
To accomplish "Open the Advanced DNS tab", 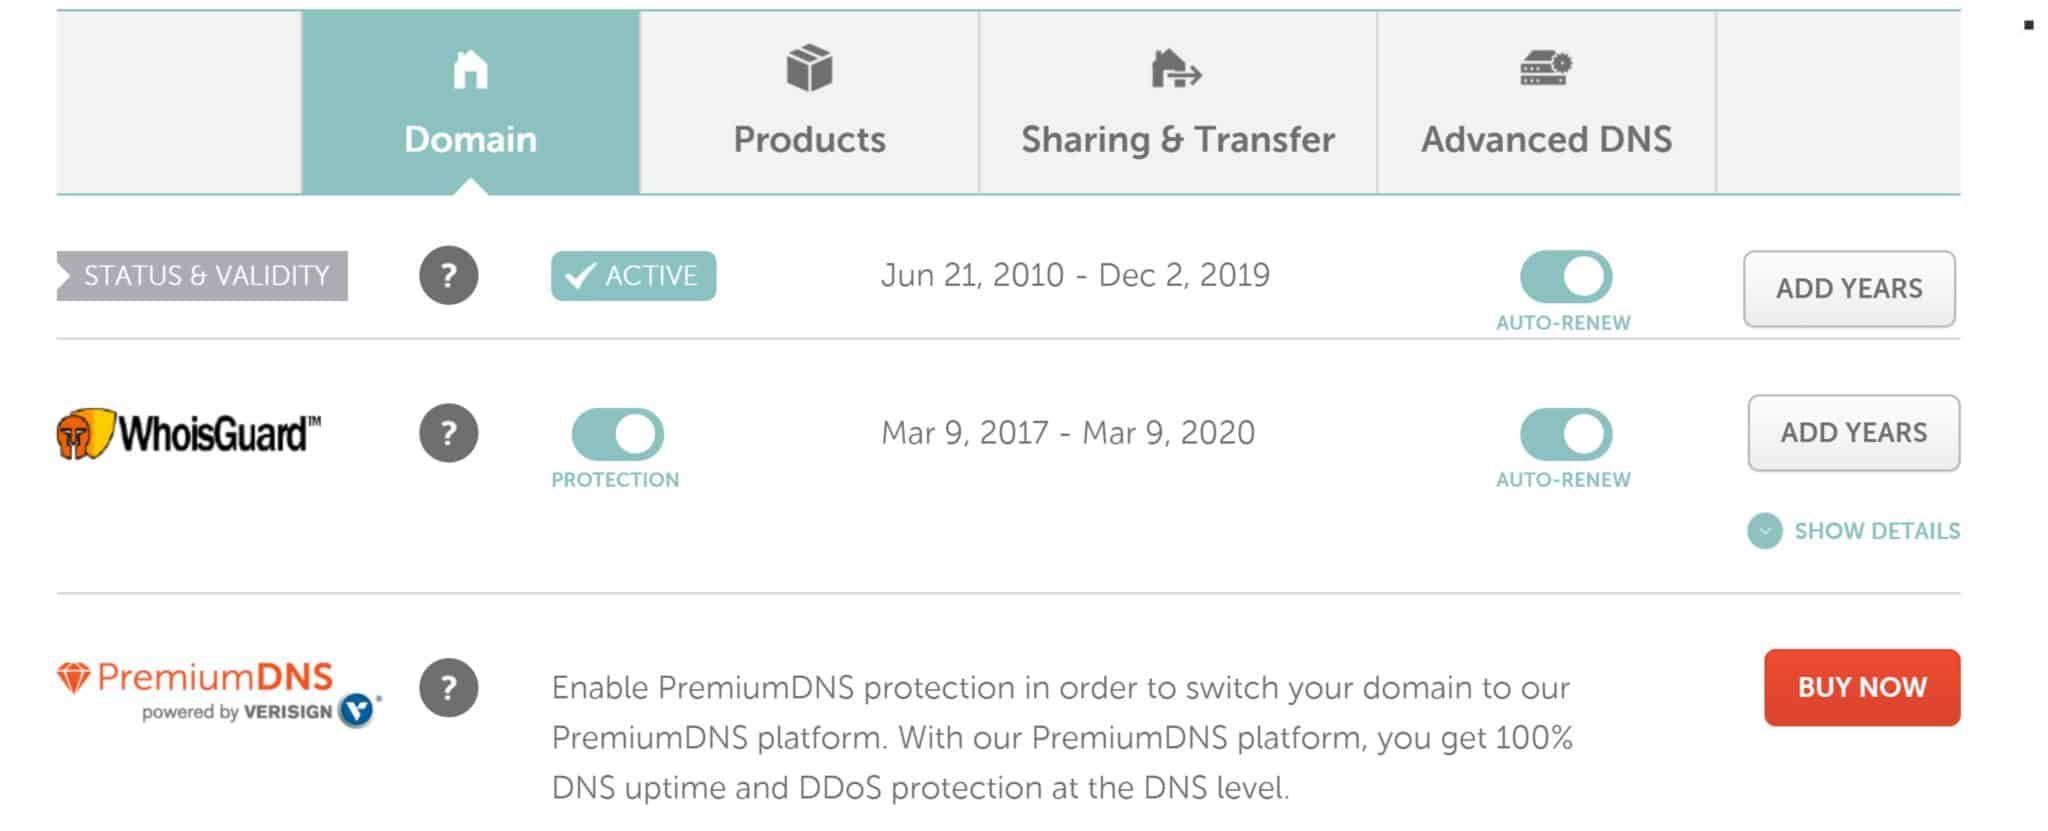I will point(1546,102).
